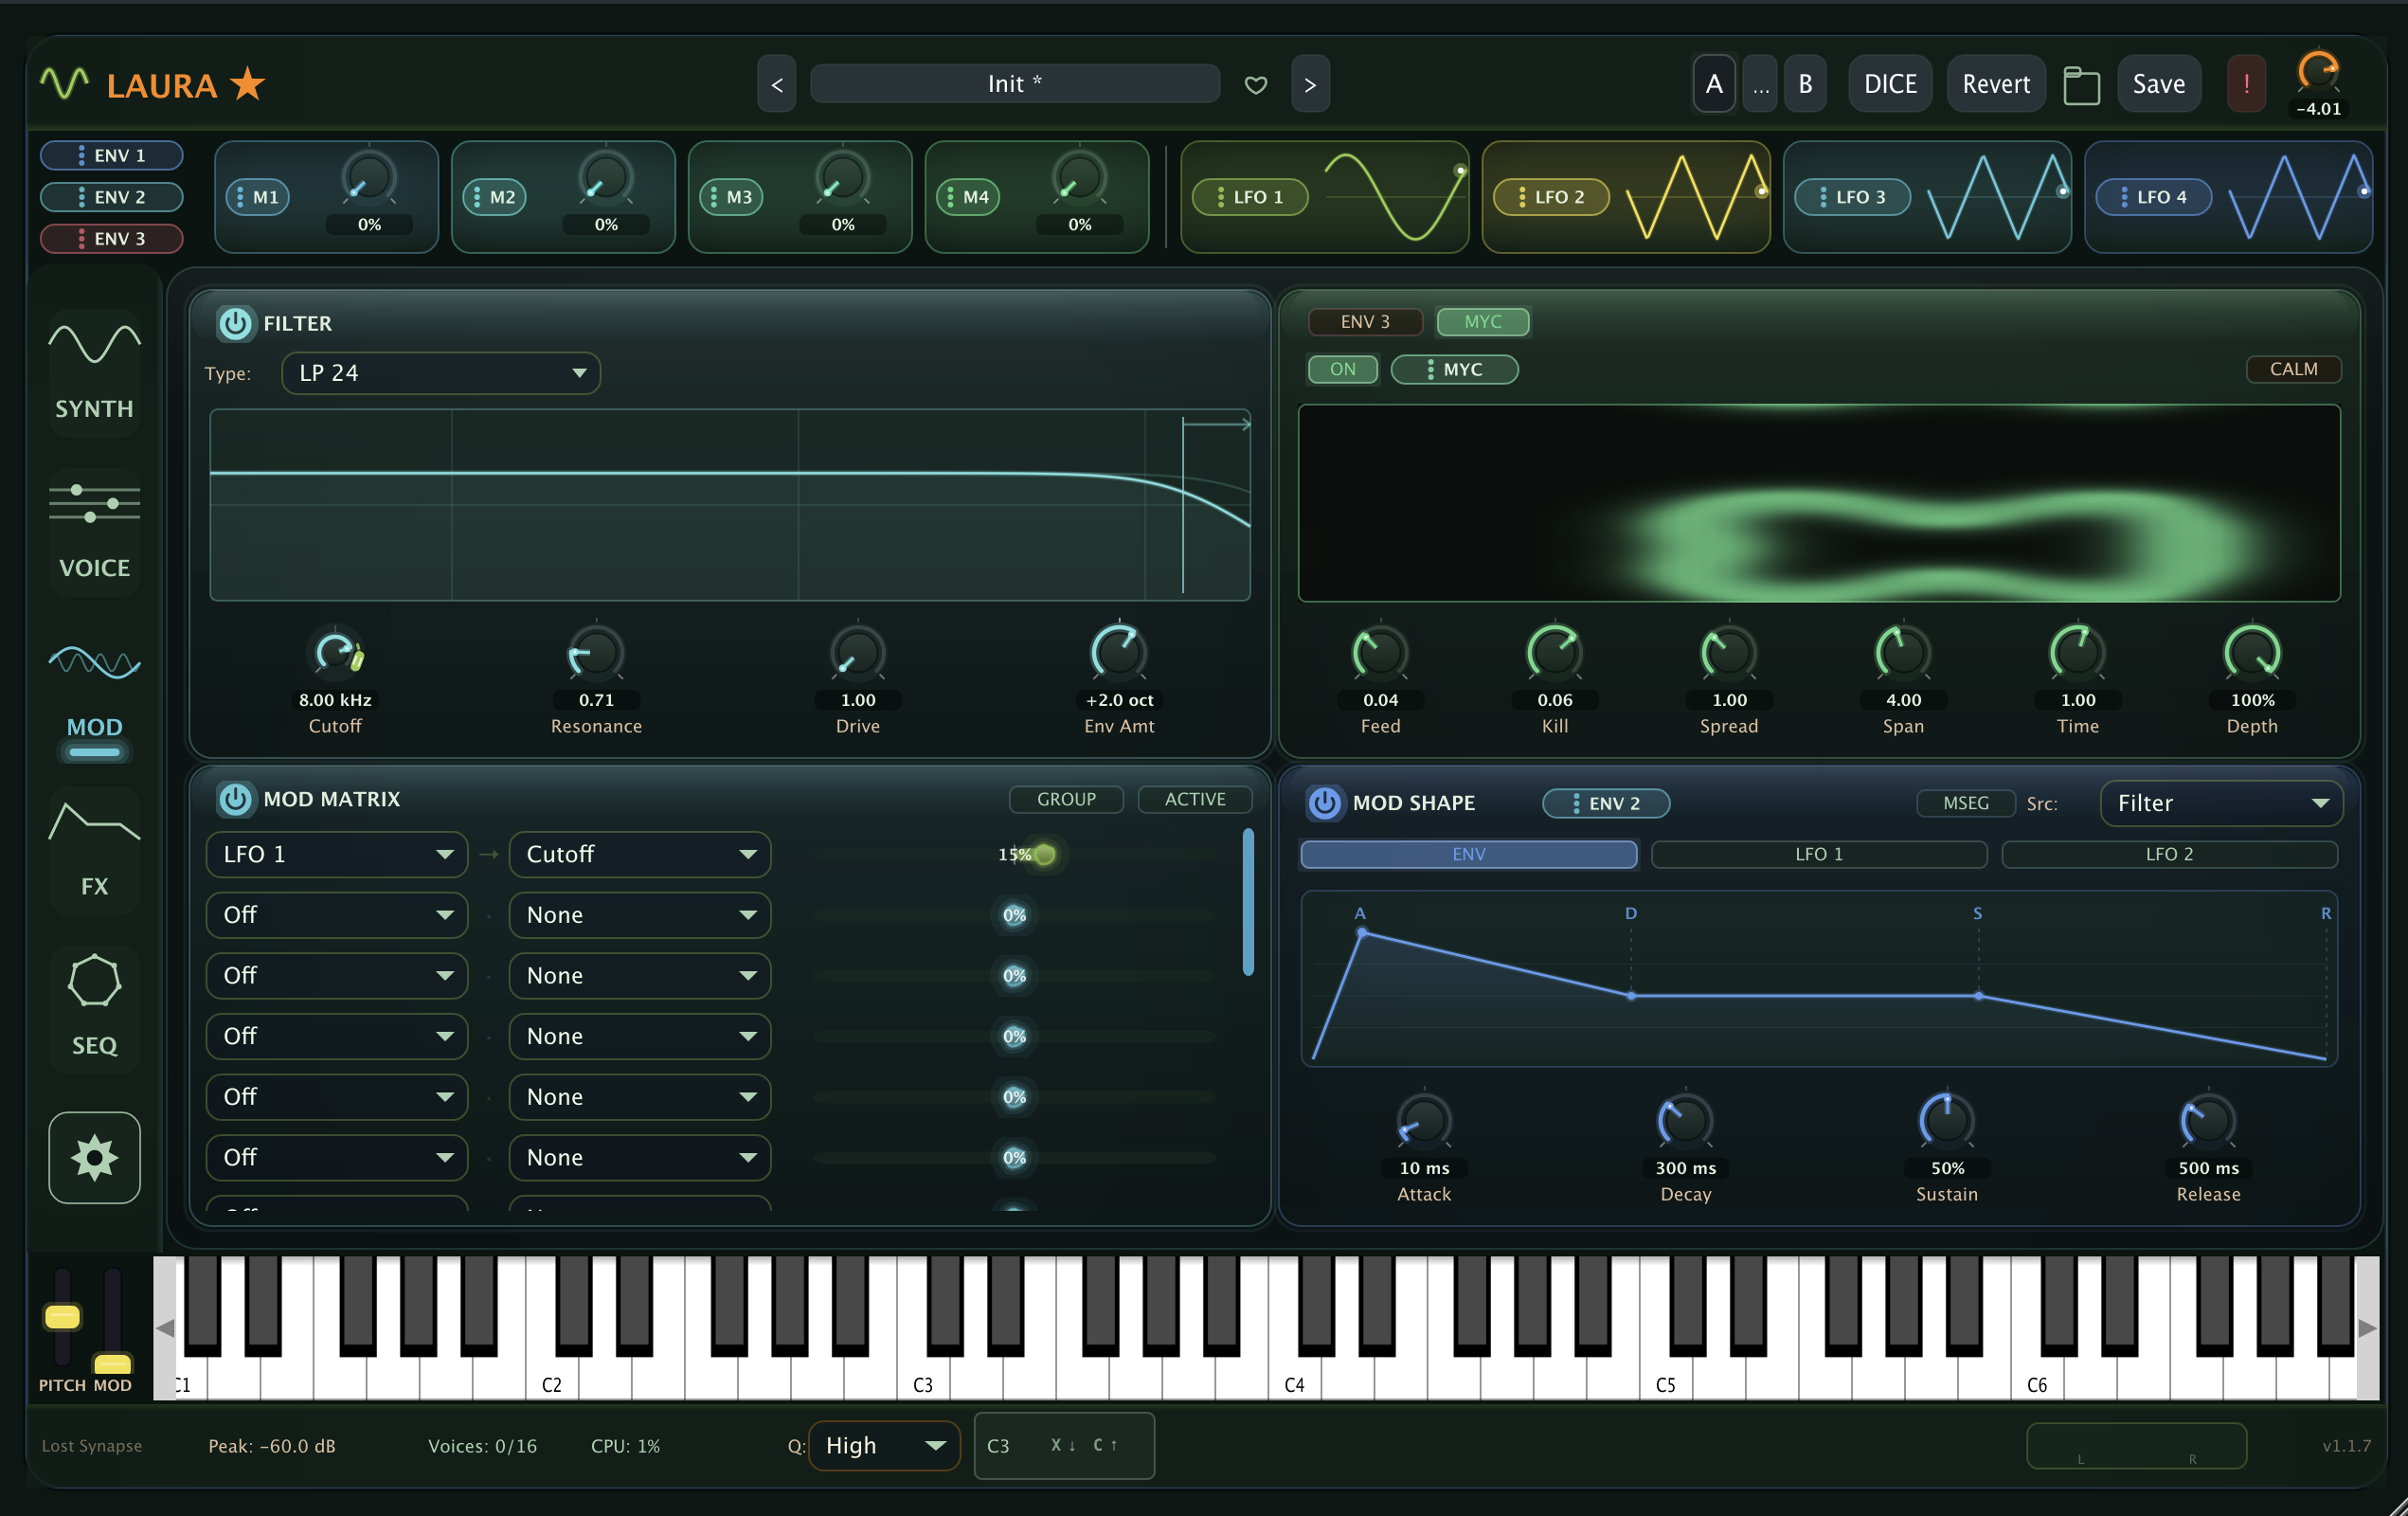The width and height of the screenshot is (2408, 1516).
Task: Click the next preset arrow
Action: pos(1310,84)
